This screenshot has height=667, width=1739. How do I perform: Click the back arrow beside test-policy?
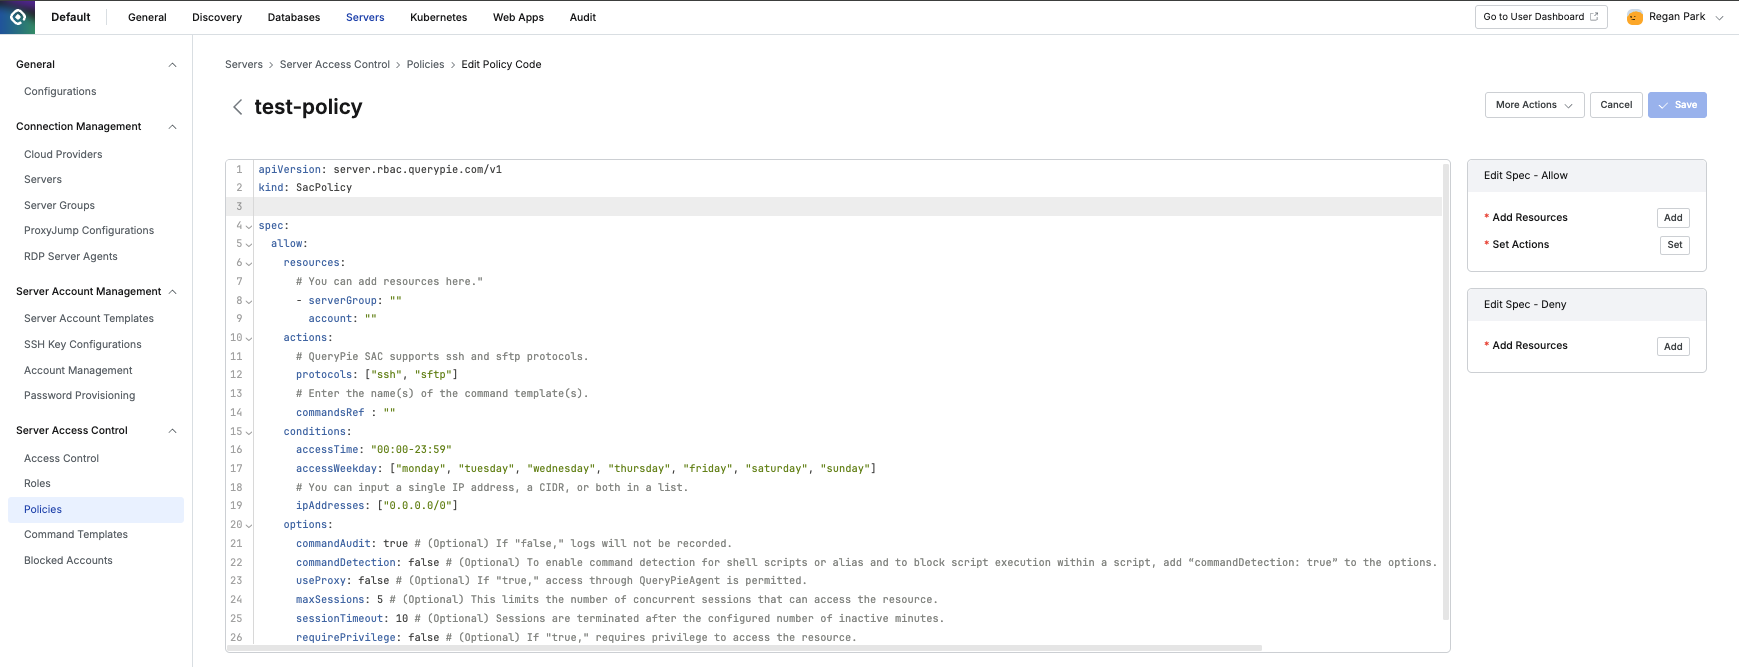(x=237, y=107)
